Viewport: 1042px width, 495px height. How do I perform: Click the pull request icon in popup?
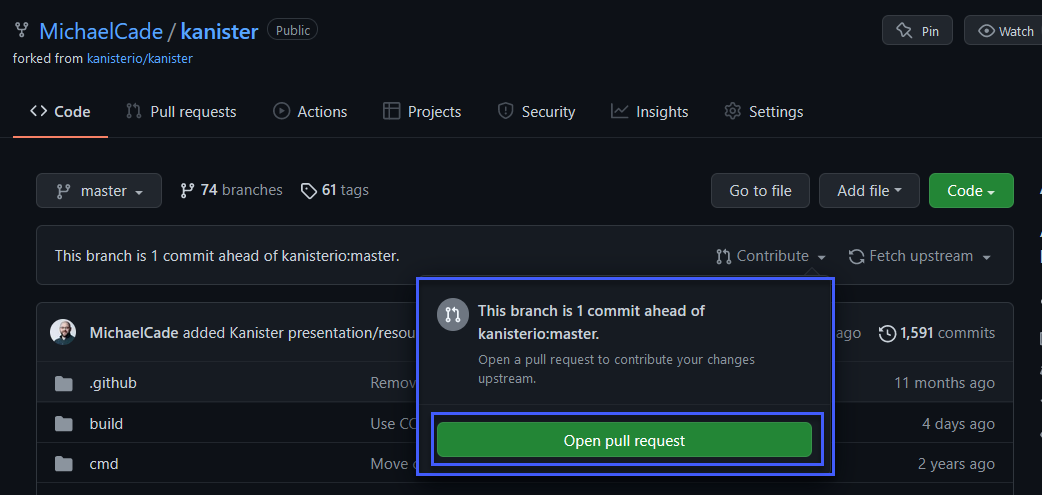pos(452,314)
